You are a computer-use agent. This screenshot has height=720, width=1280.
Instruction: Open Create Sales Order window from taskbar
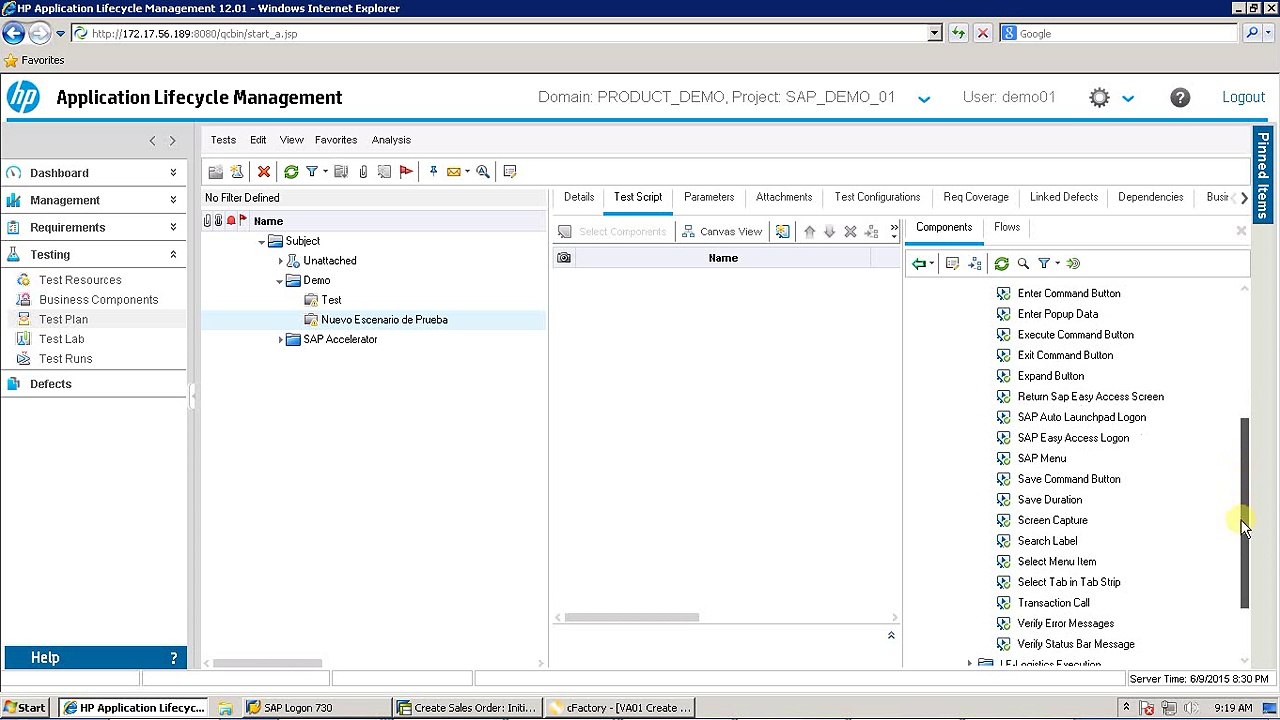[x=467, y=708]
